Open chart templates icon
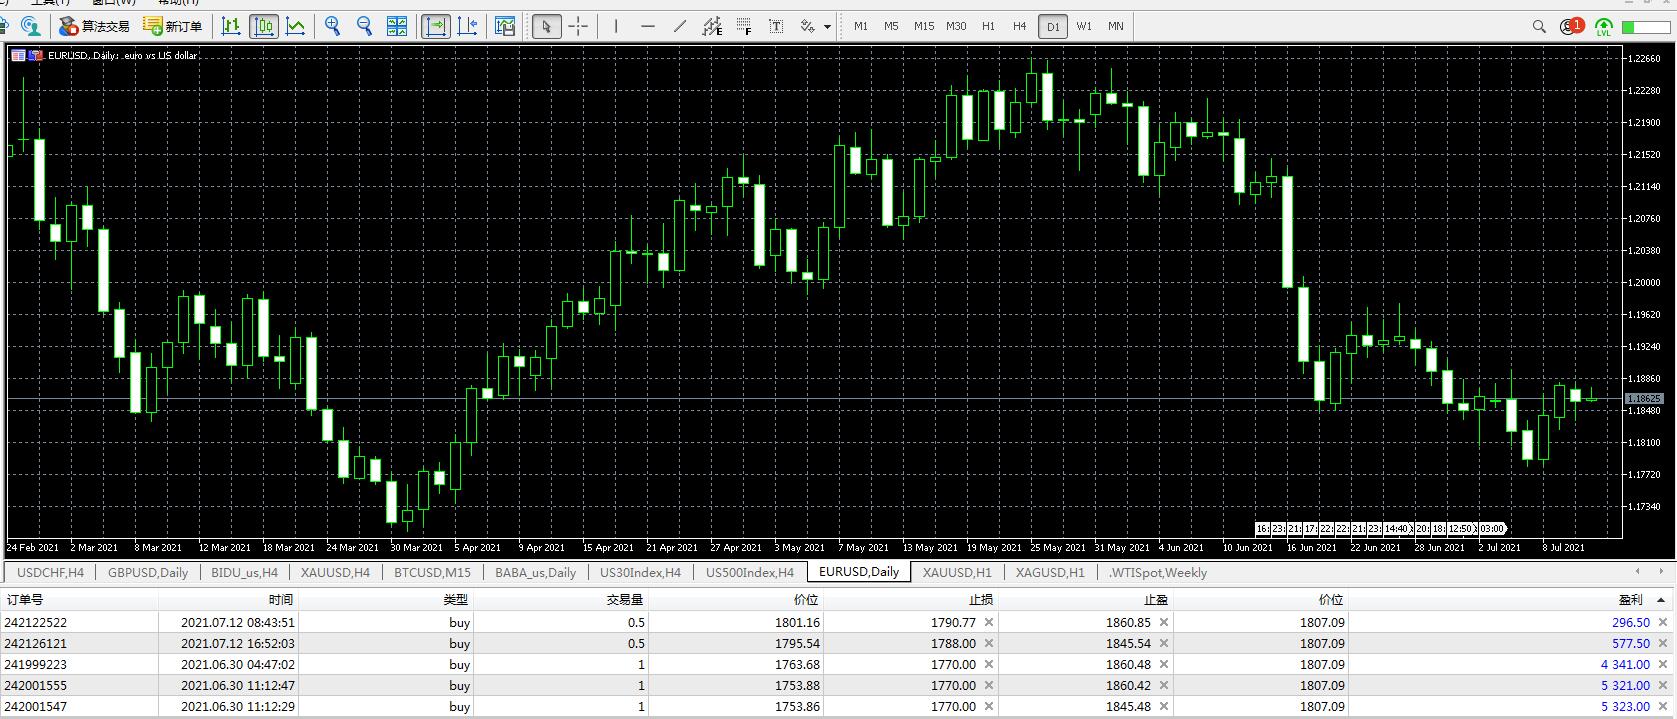Viewport: 1677px width, 719px height. click(x=505, y=26)
